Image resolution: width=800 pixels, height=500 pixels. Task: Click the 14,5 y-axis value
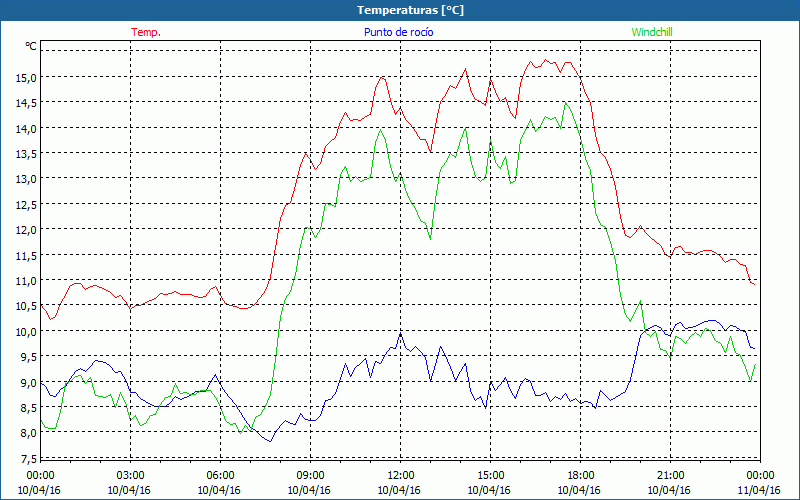[x=27, y=103]
